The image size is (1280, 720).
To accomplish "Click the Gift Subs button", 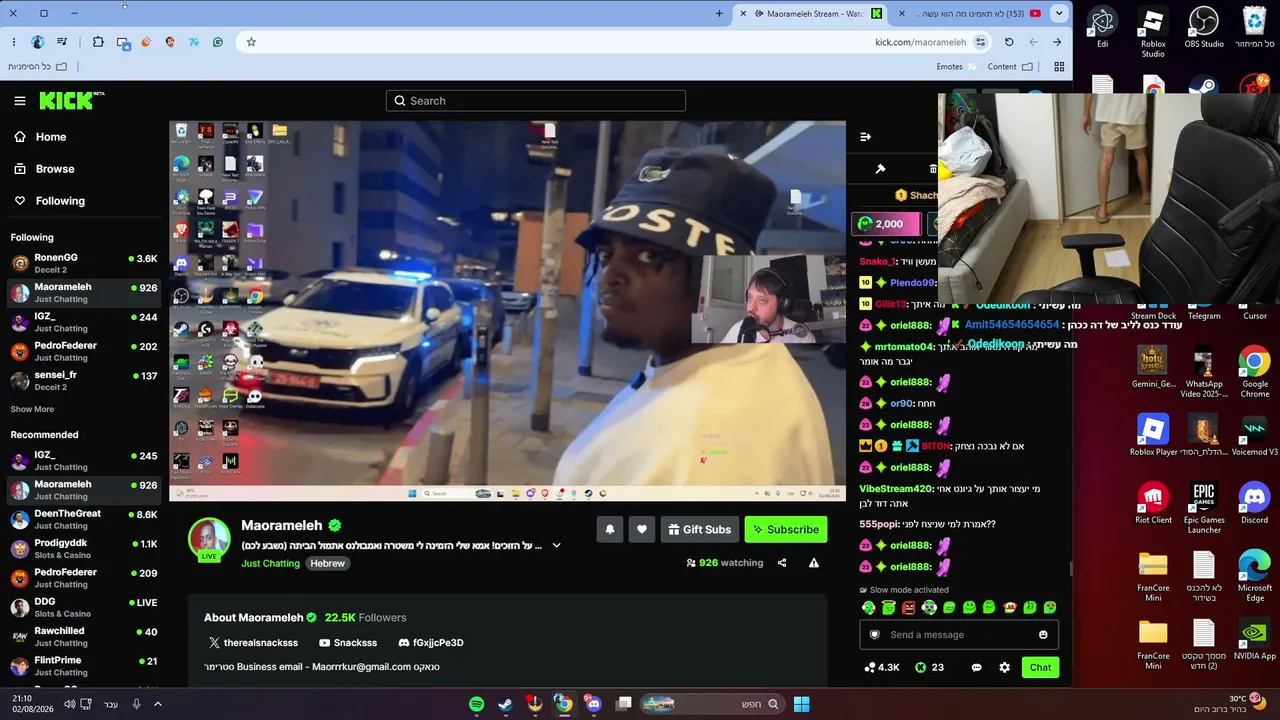I will (700, 529).
